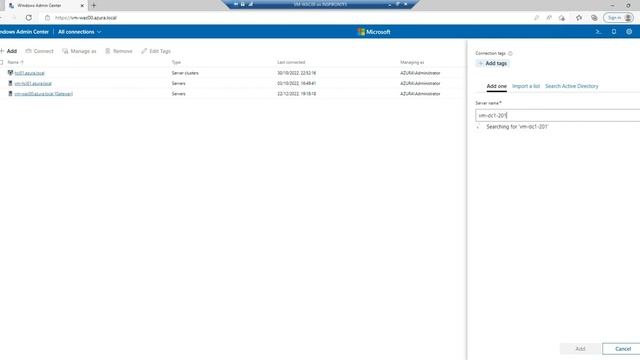Click the 'Searching for vm-dc1-201' status text
The width and height of the screenshot is (640, 360).
tap(517, 127)
